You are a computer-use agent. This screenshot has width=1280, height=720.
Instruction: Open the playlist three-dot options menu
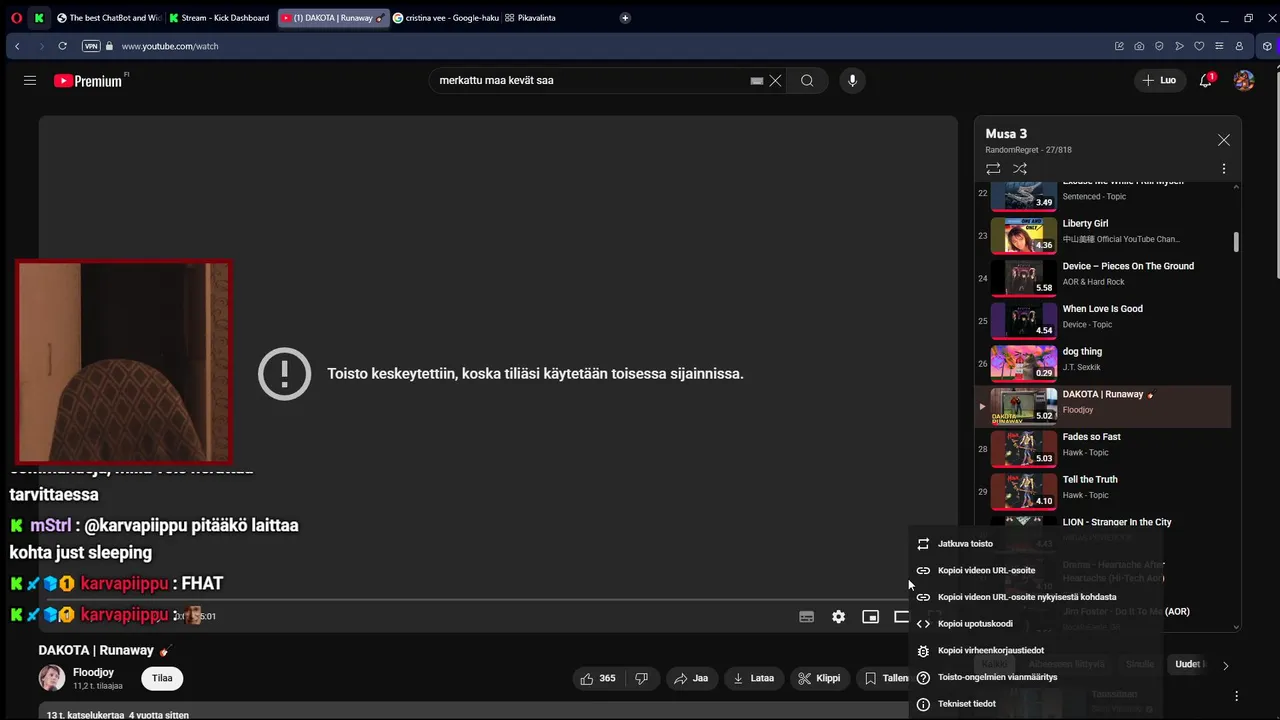[x=1223, y=169]
